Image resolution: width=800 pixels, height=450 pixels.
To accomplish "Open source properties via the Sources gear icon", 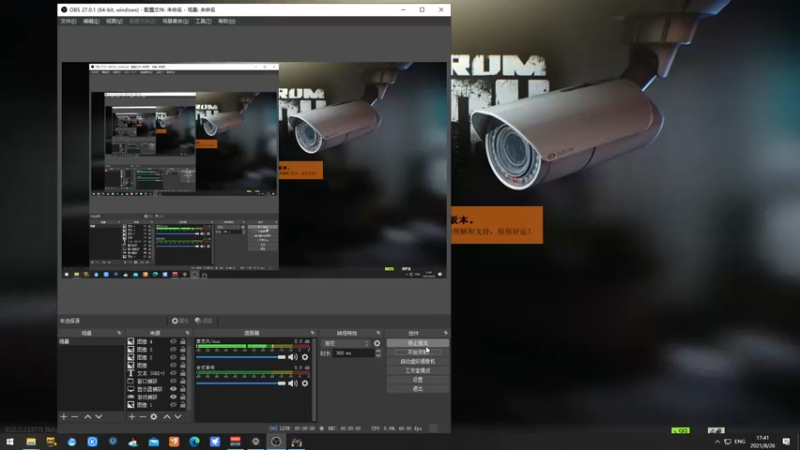I will point(154,417).
